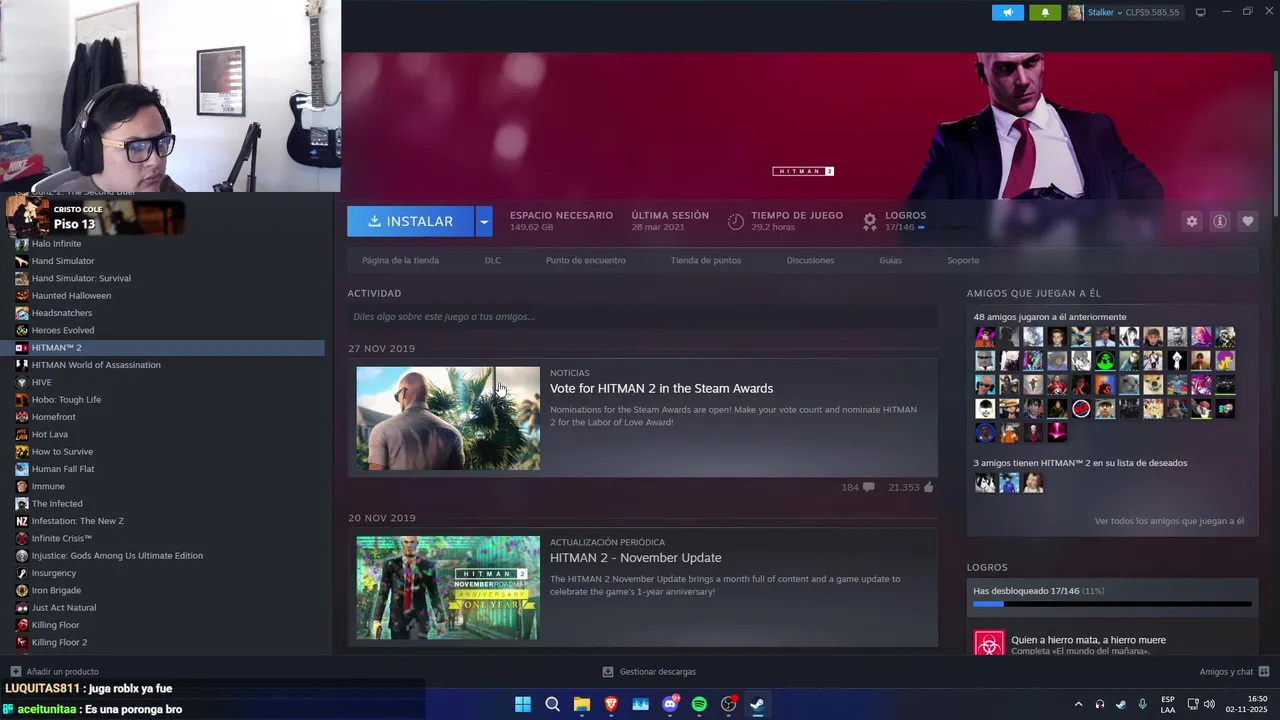Viewport: 1280px width, 720px height.
Task: Click the manage downloads icon
Action: (x=608, y=672)
